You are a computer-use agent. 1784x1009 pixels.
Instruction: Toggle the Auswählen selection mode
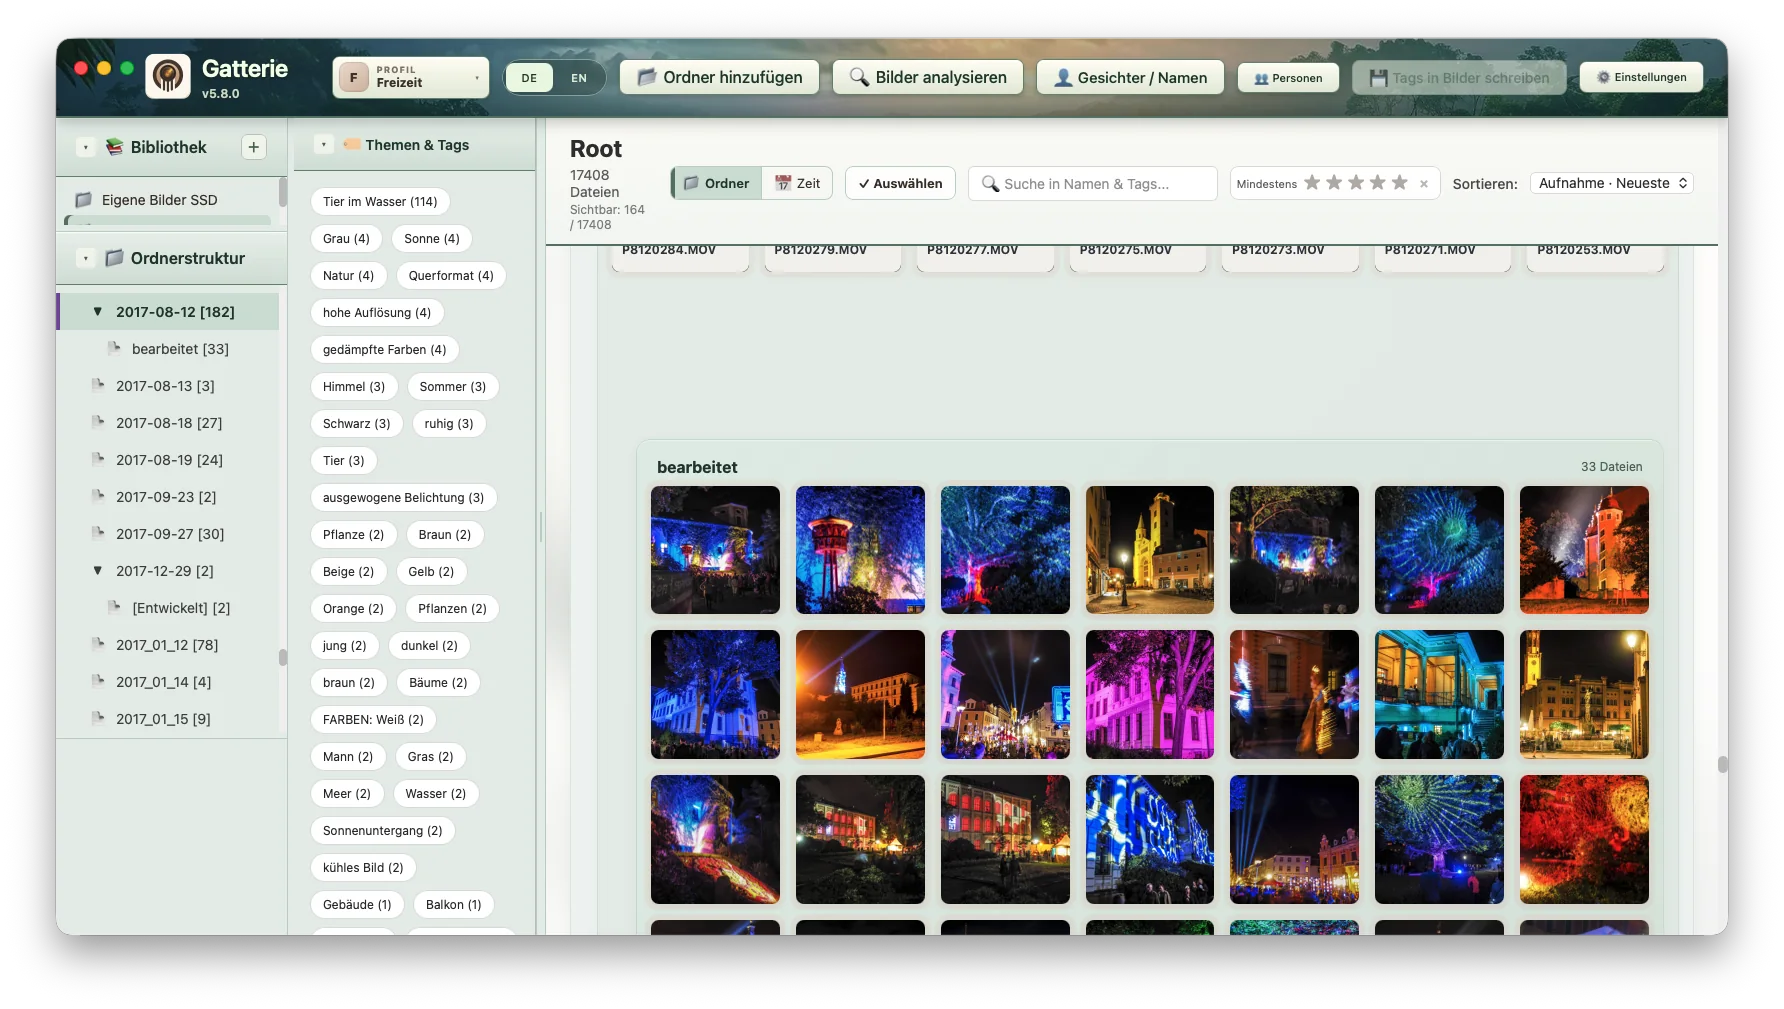click(900, 183)
